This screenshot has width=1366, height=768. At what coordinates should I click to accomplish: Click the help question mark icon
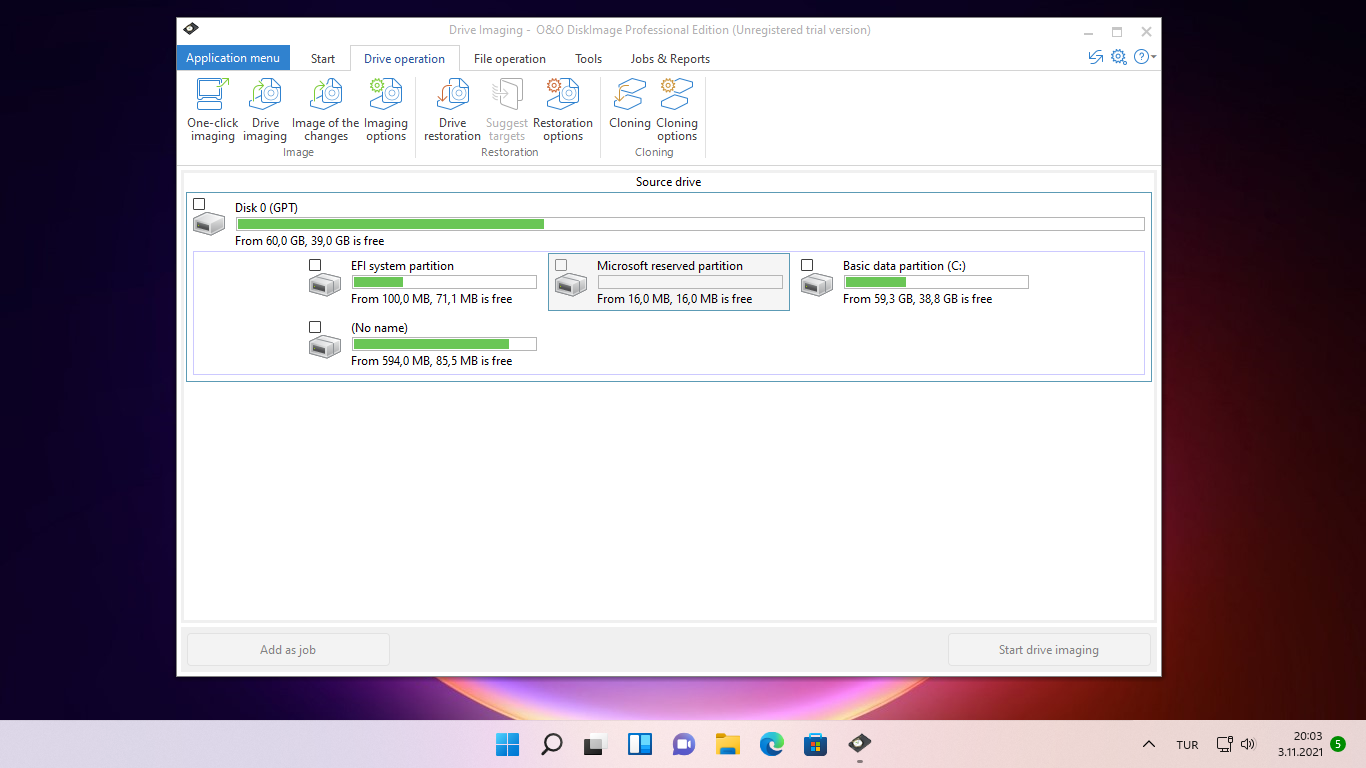(1141, 57)
